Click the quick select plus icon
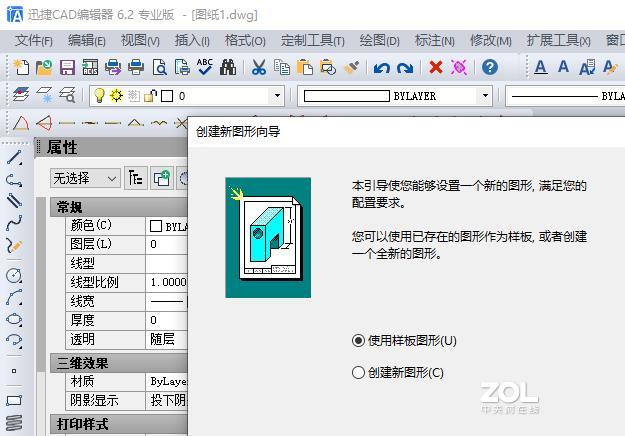The height and width of the screenshot is (436, 625). 161,178
